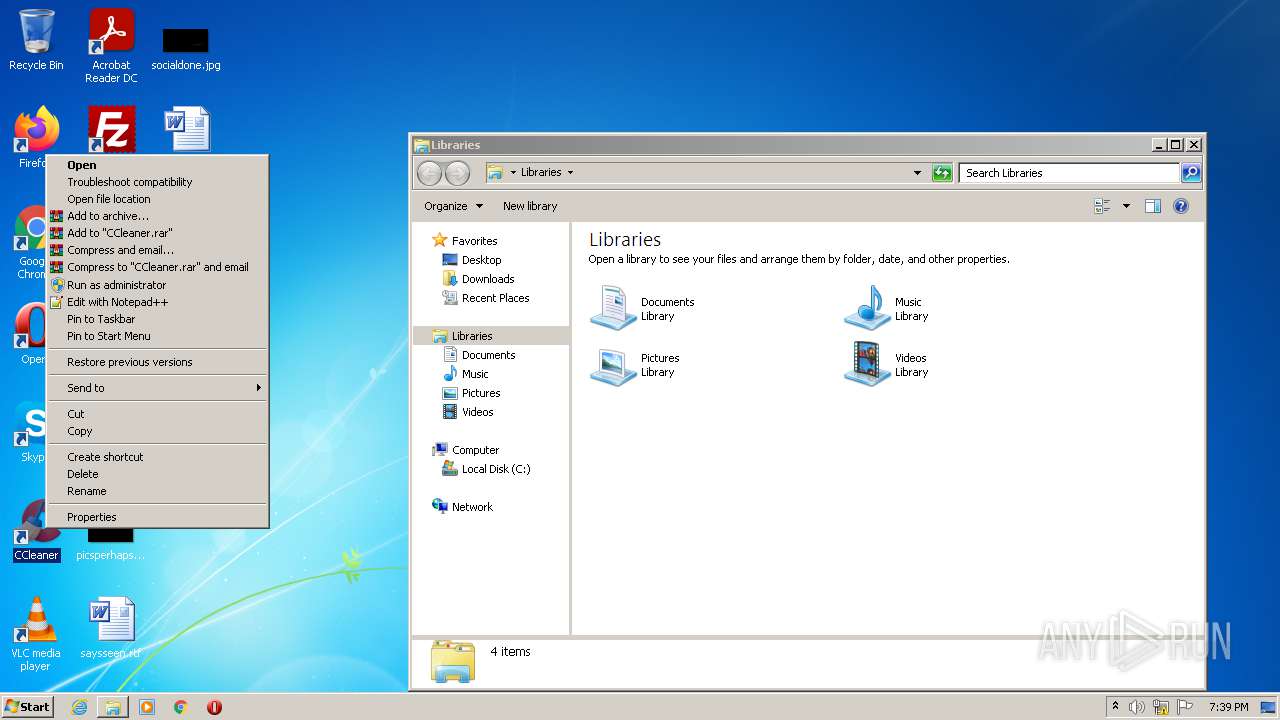Open Internet Explorer from taskbar

[79, 707]
